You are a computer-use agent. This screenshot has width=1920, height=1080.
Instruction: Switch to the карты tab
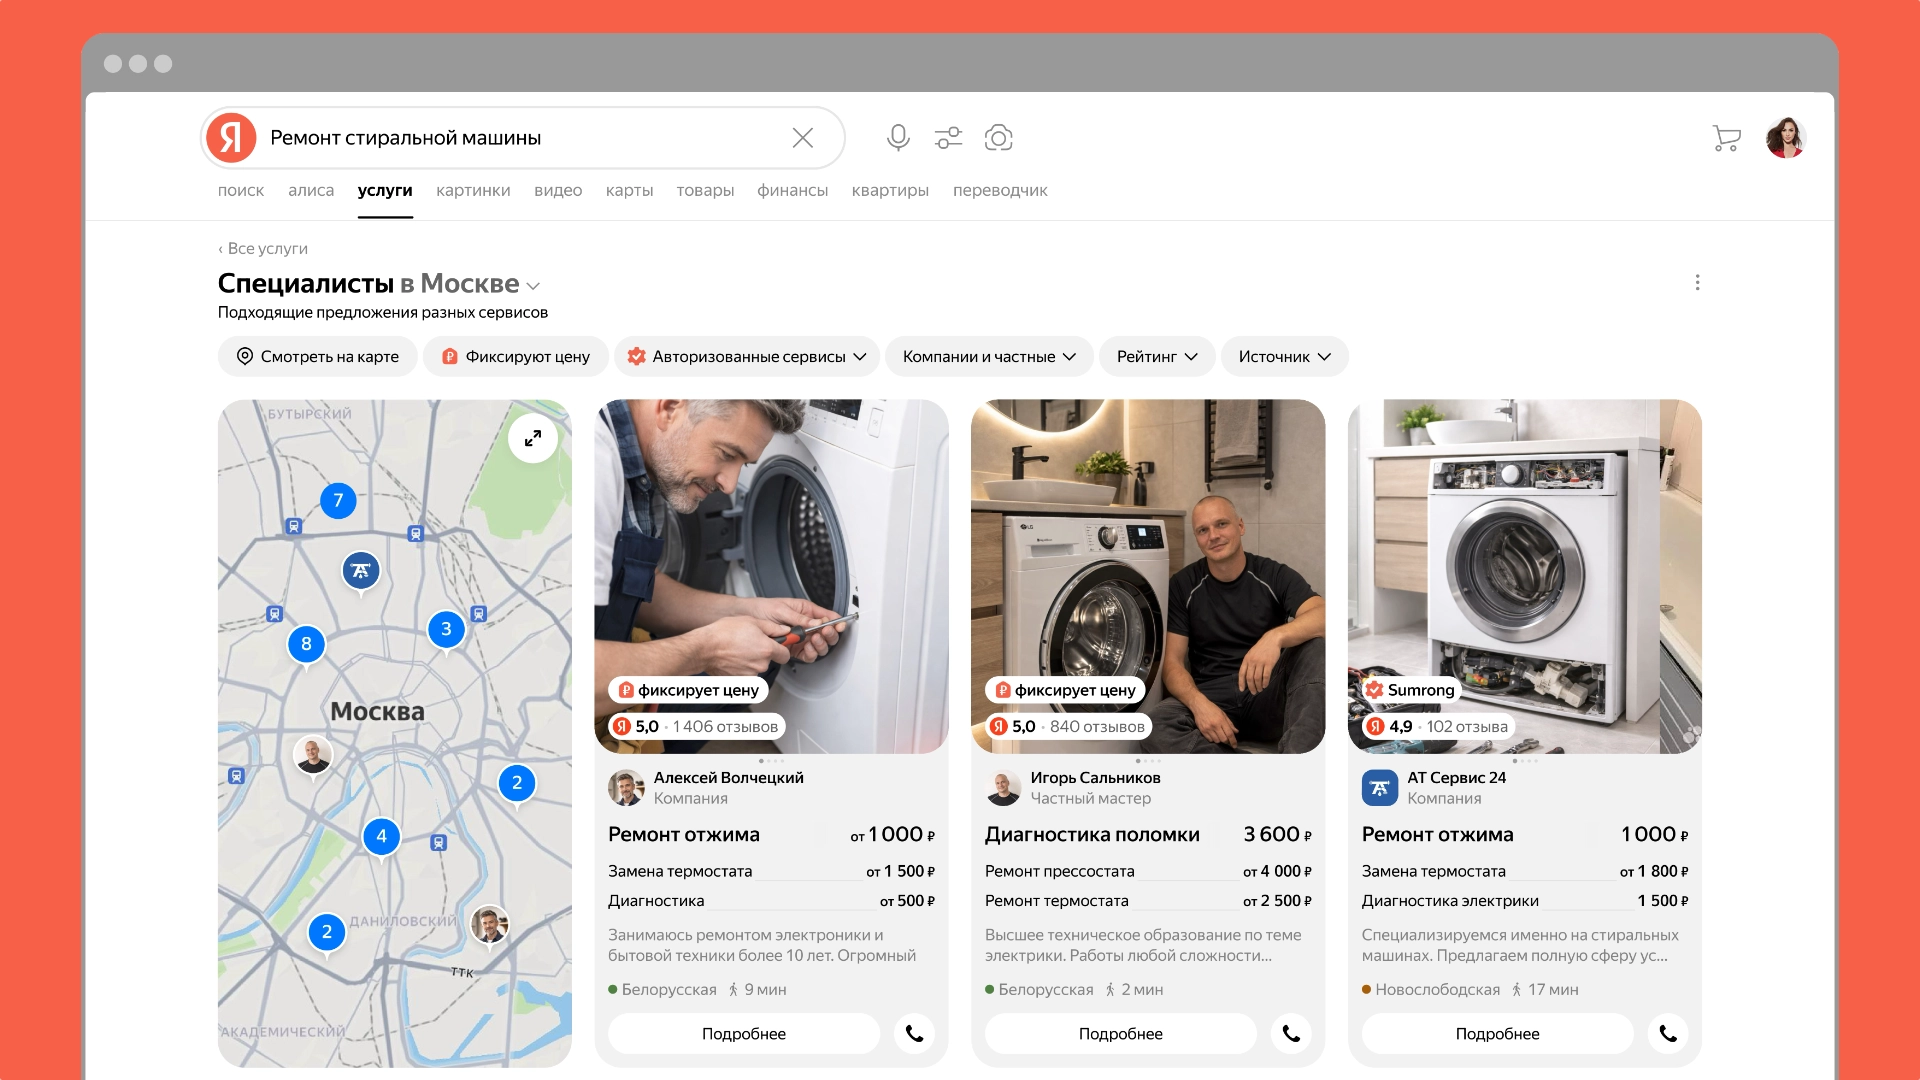(629, 191)
